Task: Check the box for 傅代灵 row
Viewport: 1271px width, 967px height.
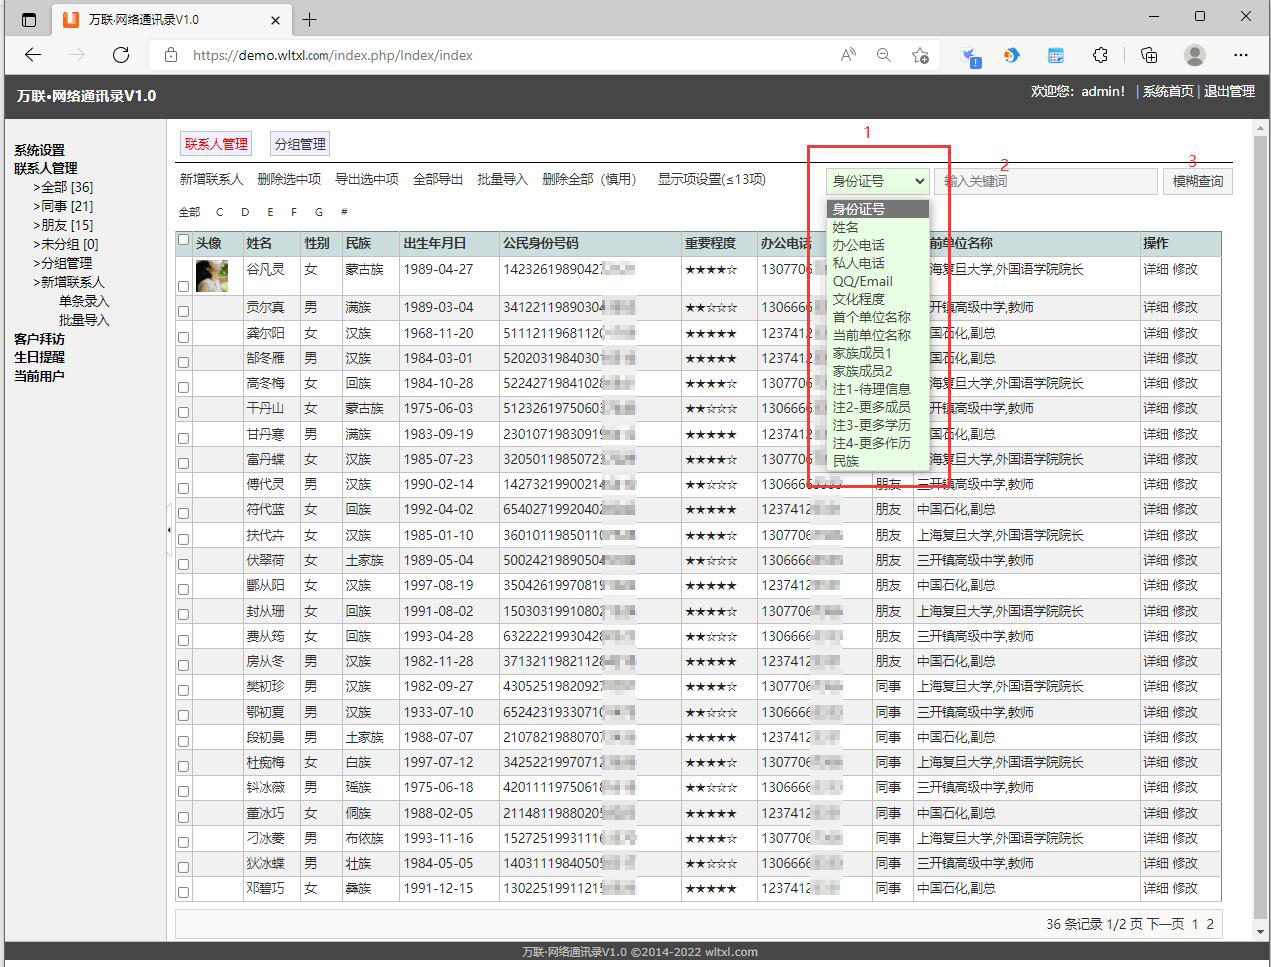Action: [x=183, y=488]
